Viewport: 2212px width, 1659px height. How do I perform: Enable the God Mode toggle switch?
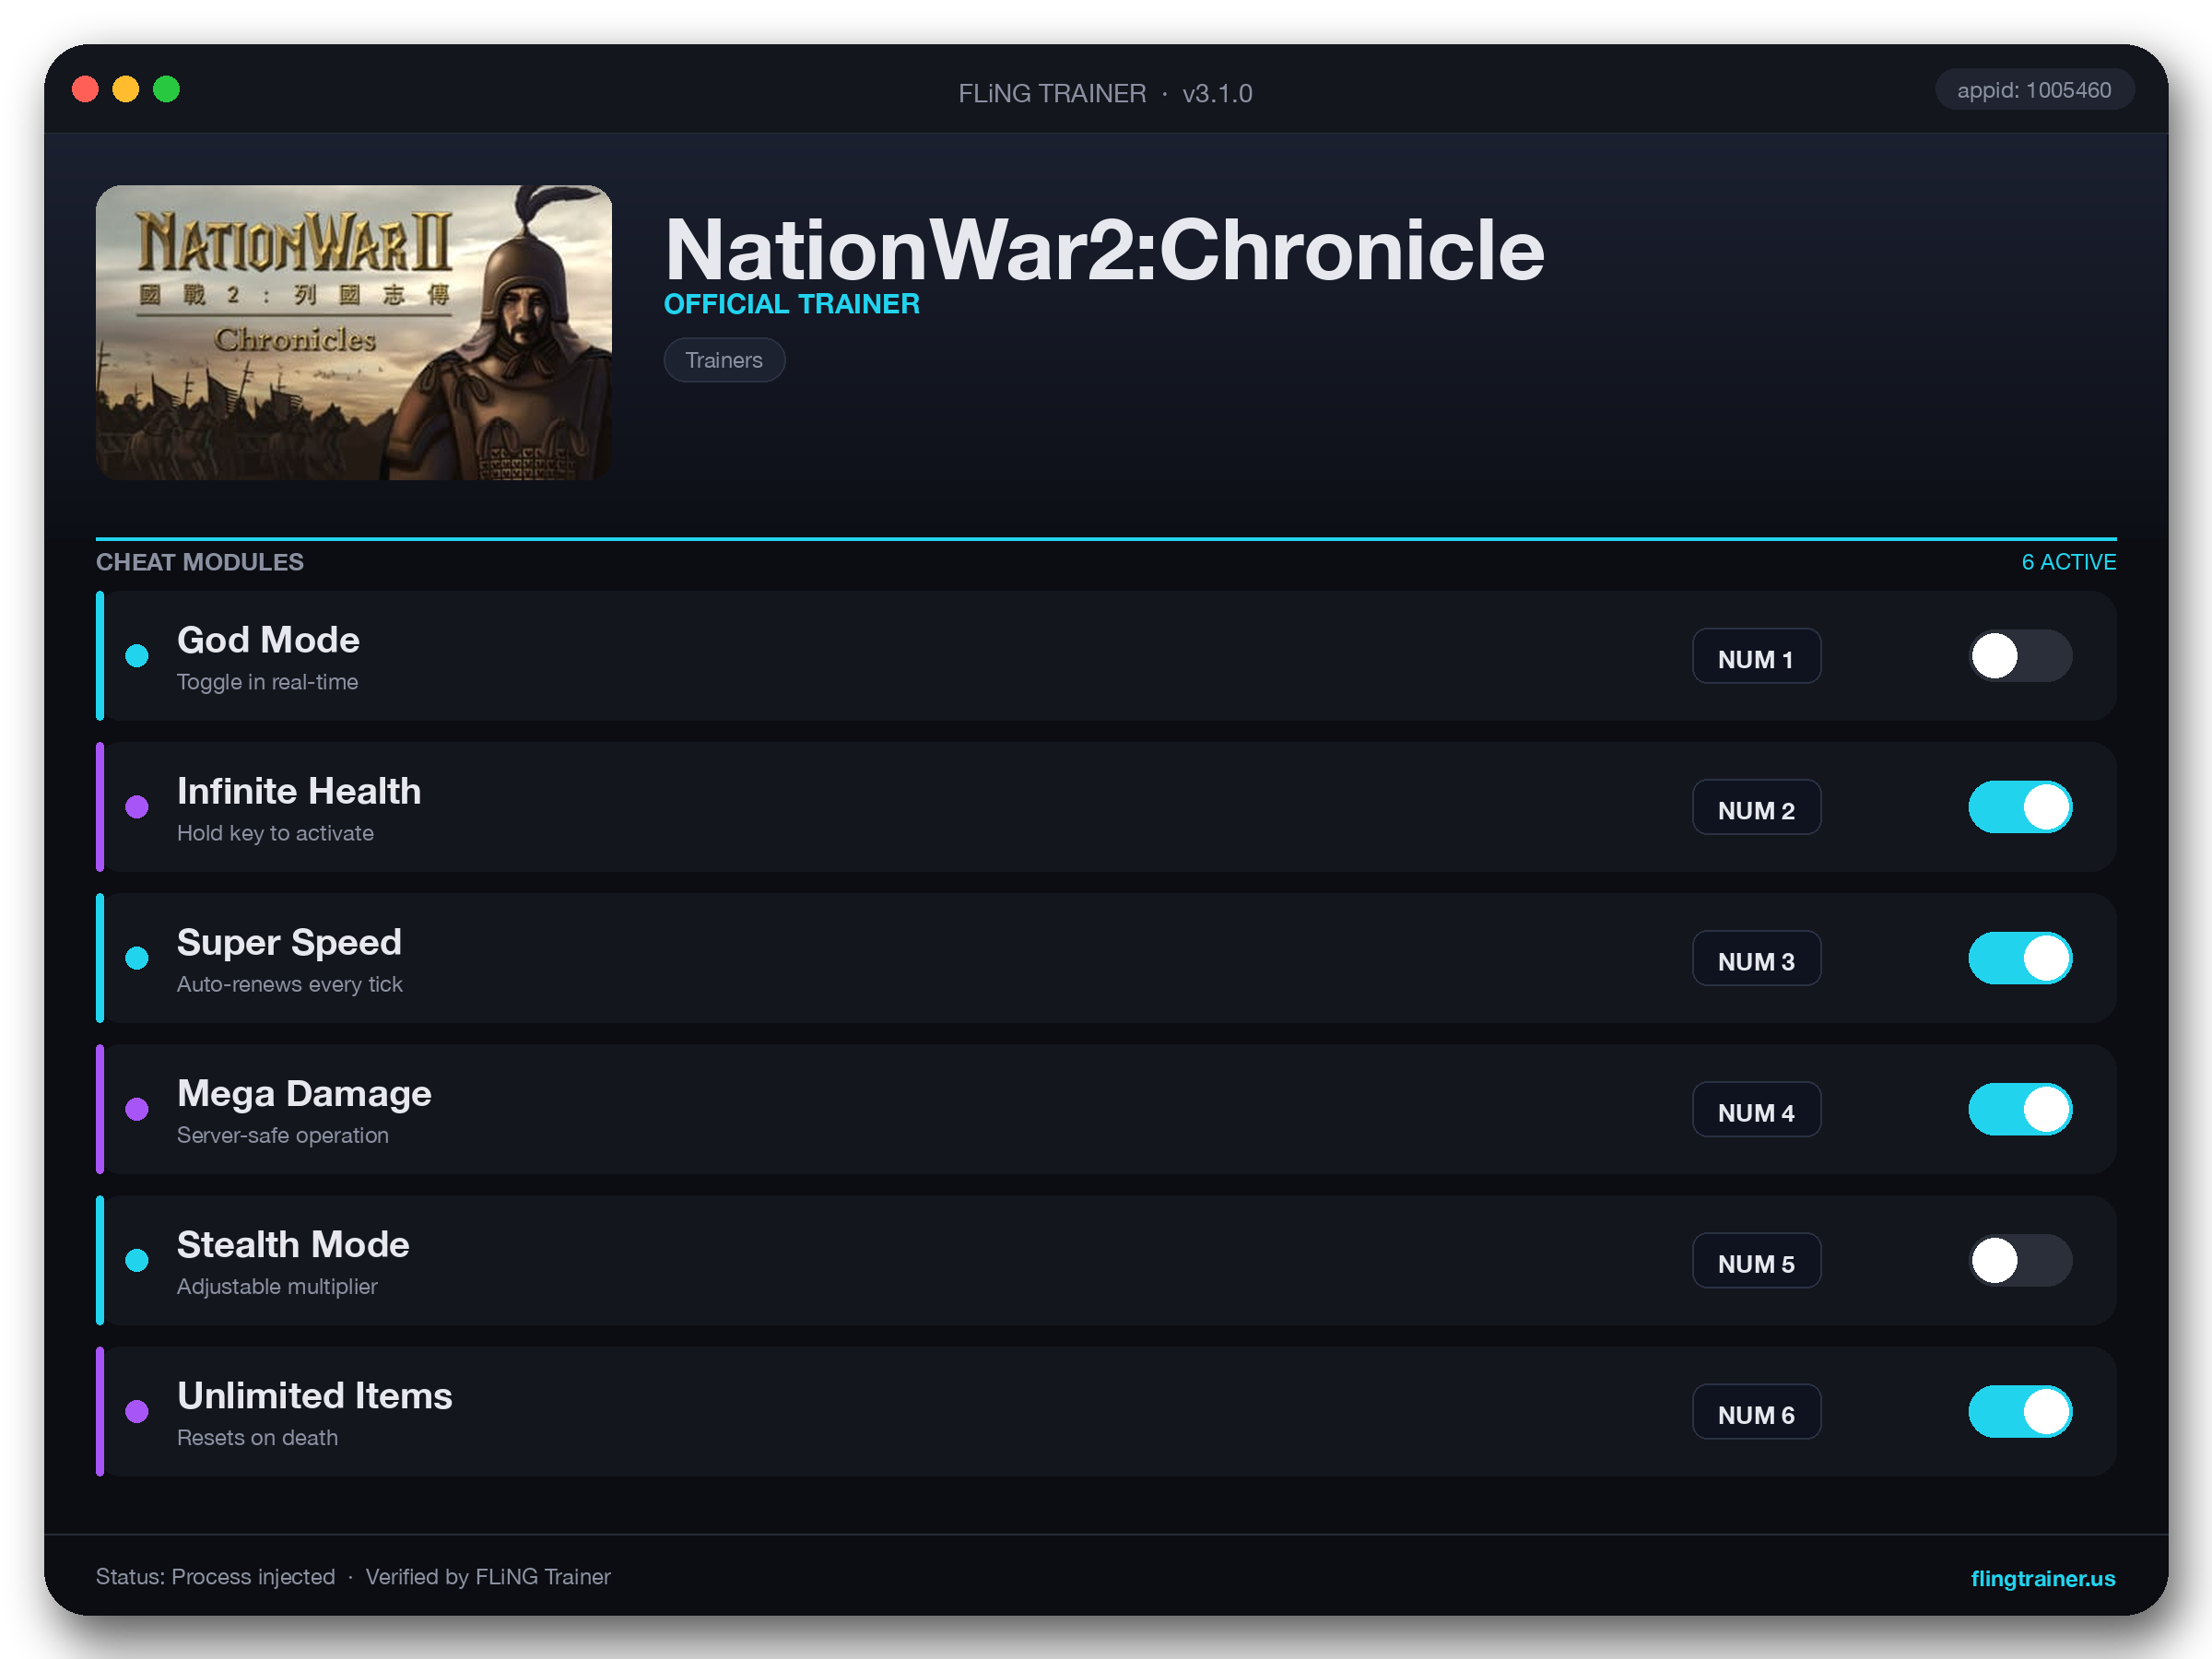coord(2020,656)
